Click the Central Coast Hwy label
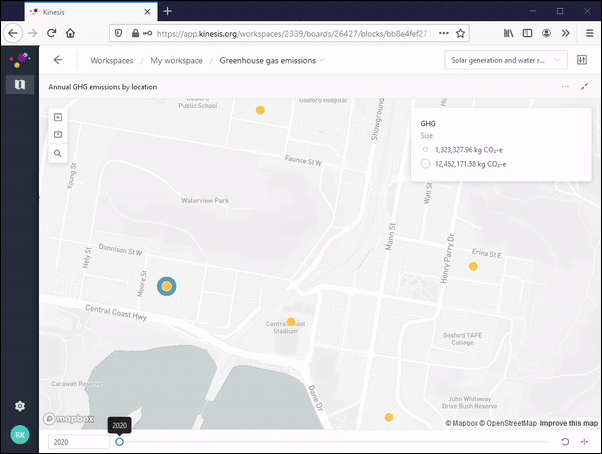This screenshot has height=454, width=602. click(116, 312)
